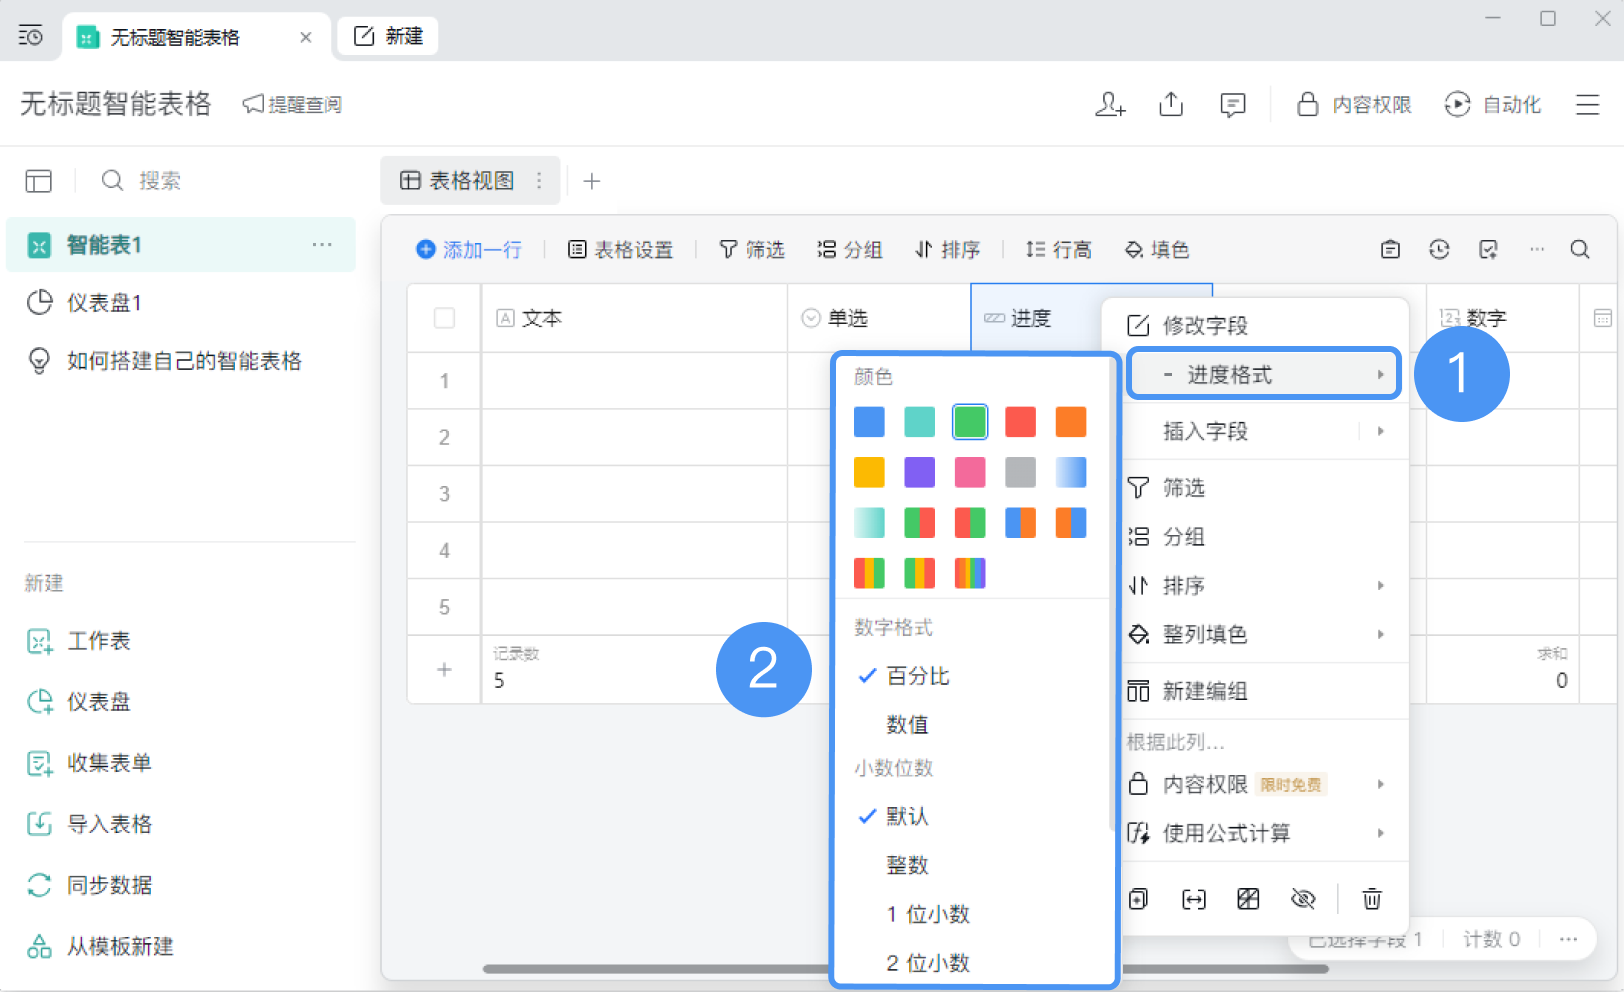Screen dimensions: 1624x992
Task: Click the clipboard icon in table toolbar
Action: (x=1390, y=249)
